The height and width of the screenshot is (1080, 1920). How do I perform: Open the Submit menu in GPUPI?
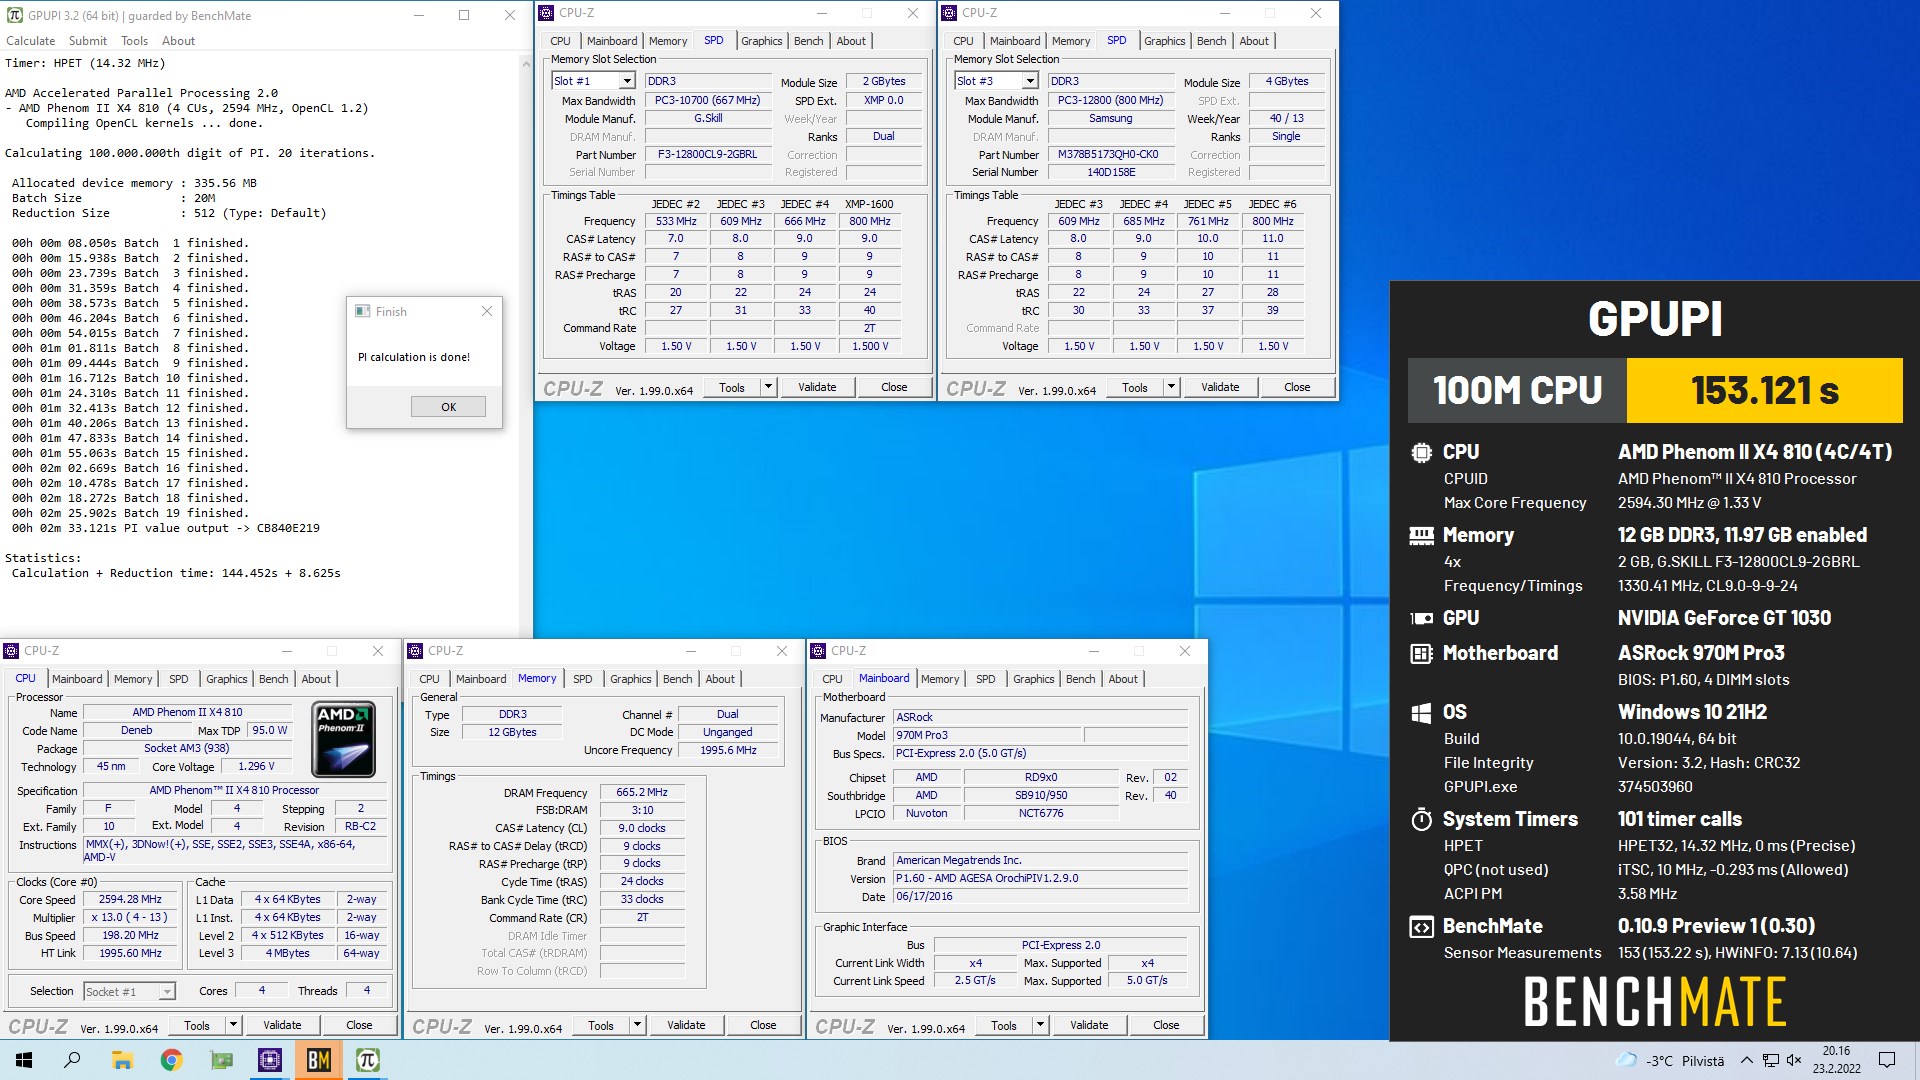point(87,41)
